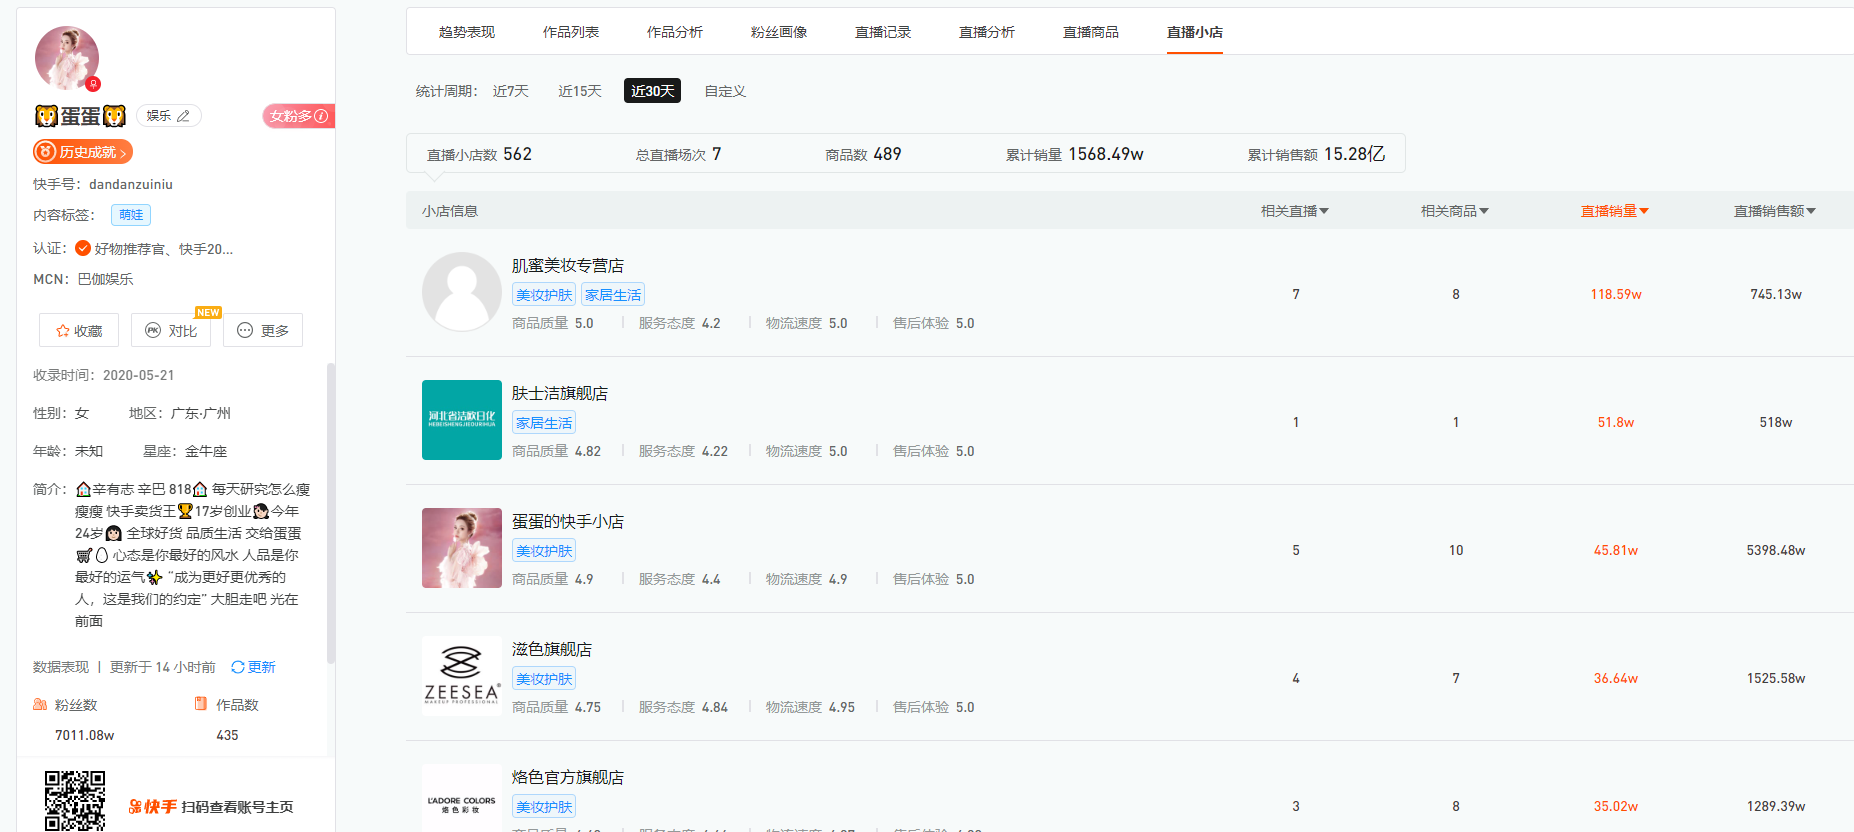The height and width of the screenshot is (832, 1854).
Task: Switch to the 粉丝画像 tab
Action: click(779, 32)
